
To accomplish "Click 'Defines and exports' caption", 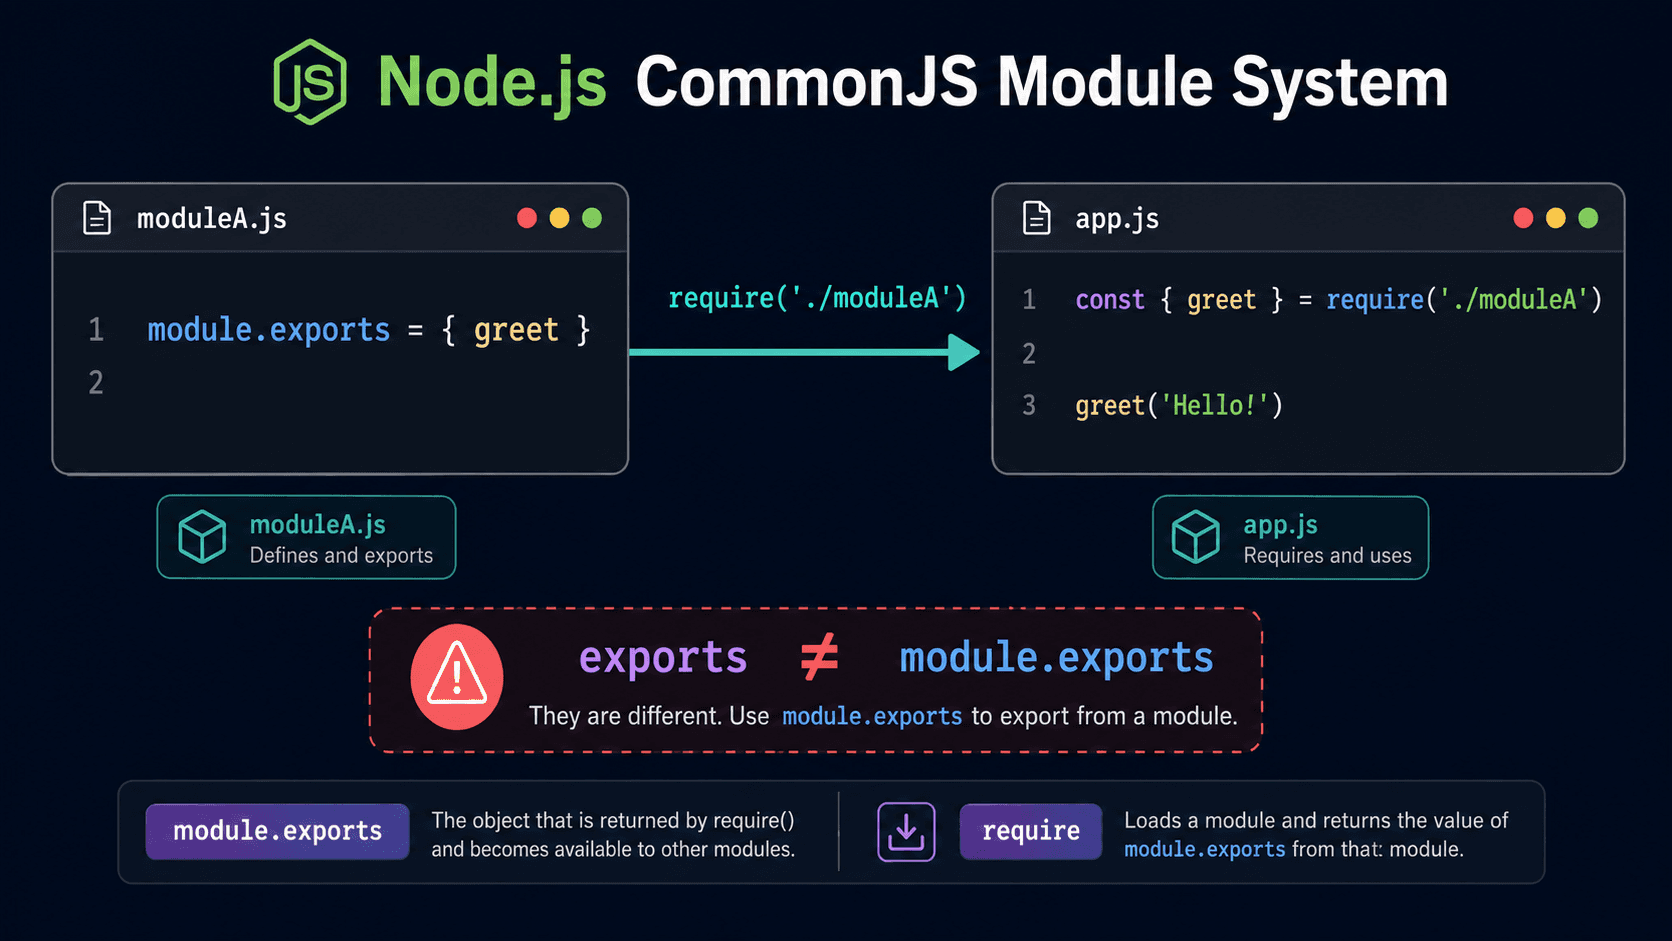I will [341, 555].
